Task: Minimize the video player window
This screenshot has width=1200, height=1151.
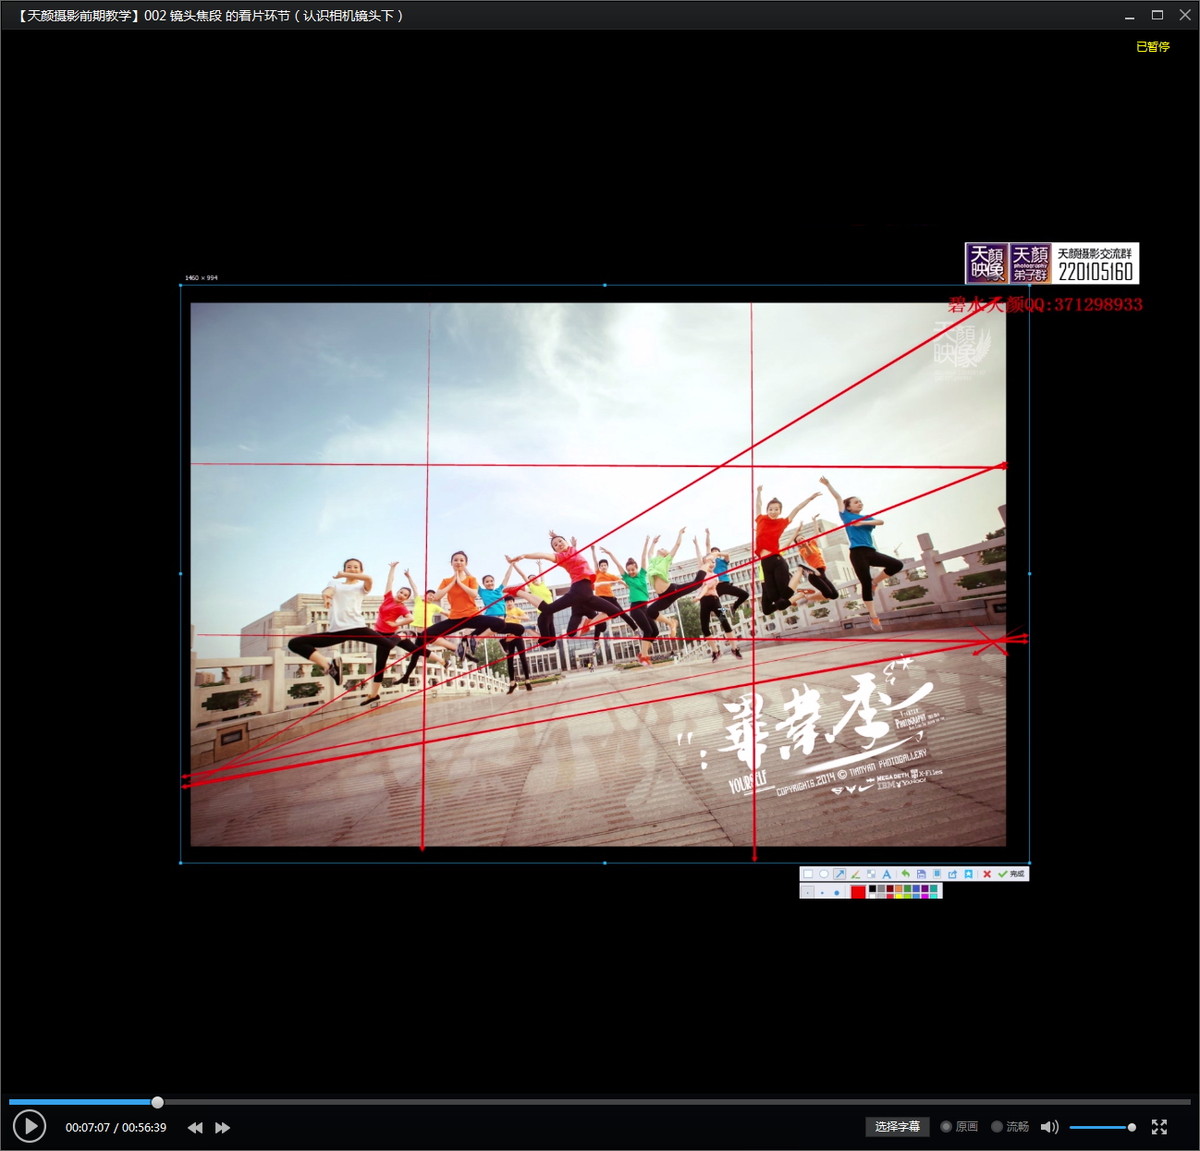Action: [1129, 16]
